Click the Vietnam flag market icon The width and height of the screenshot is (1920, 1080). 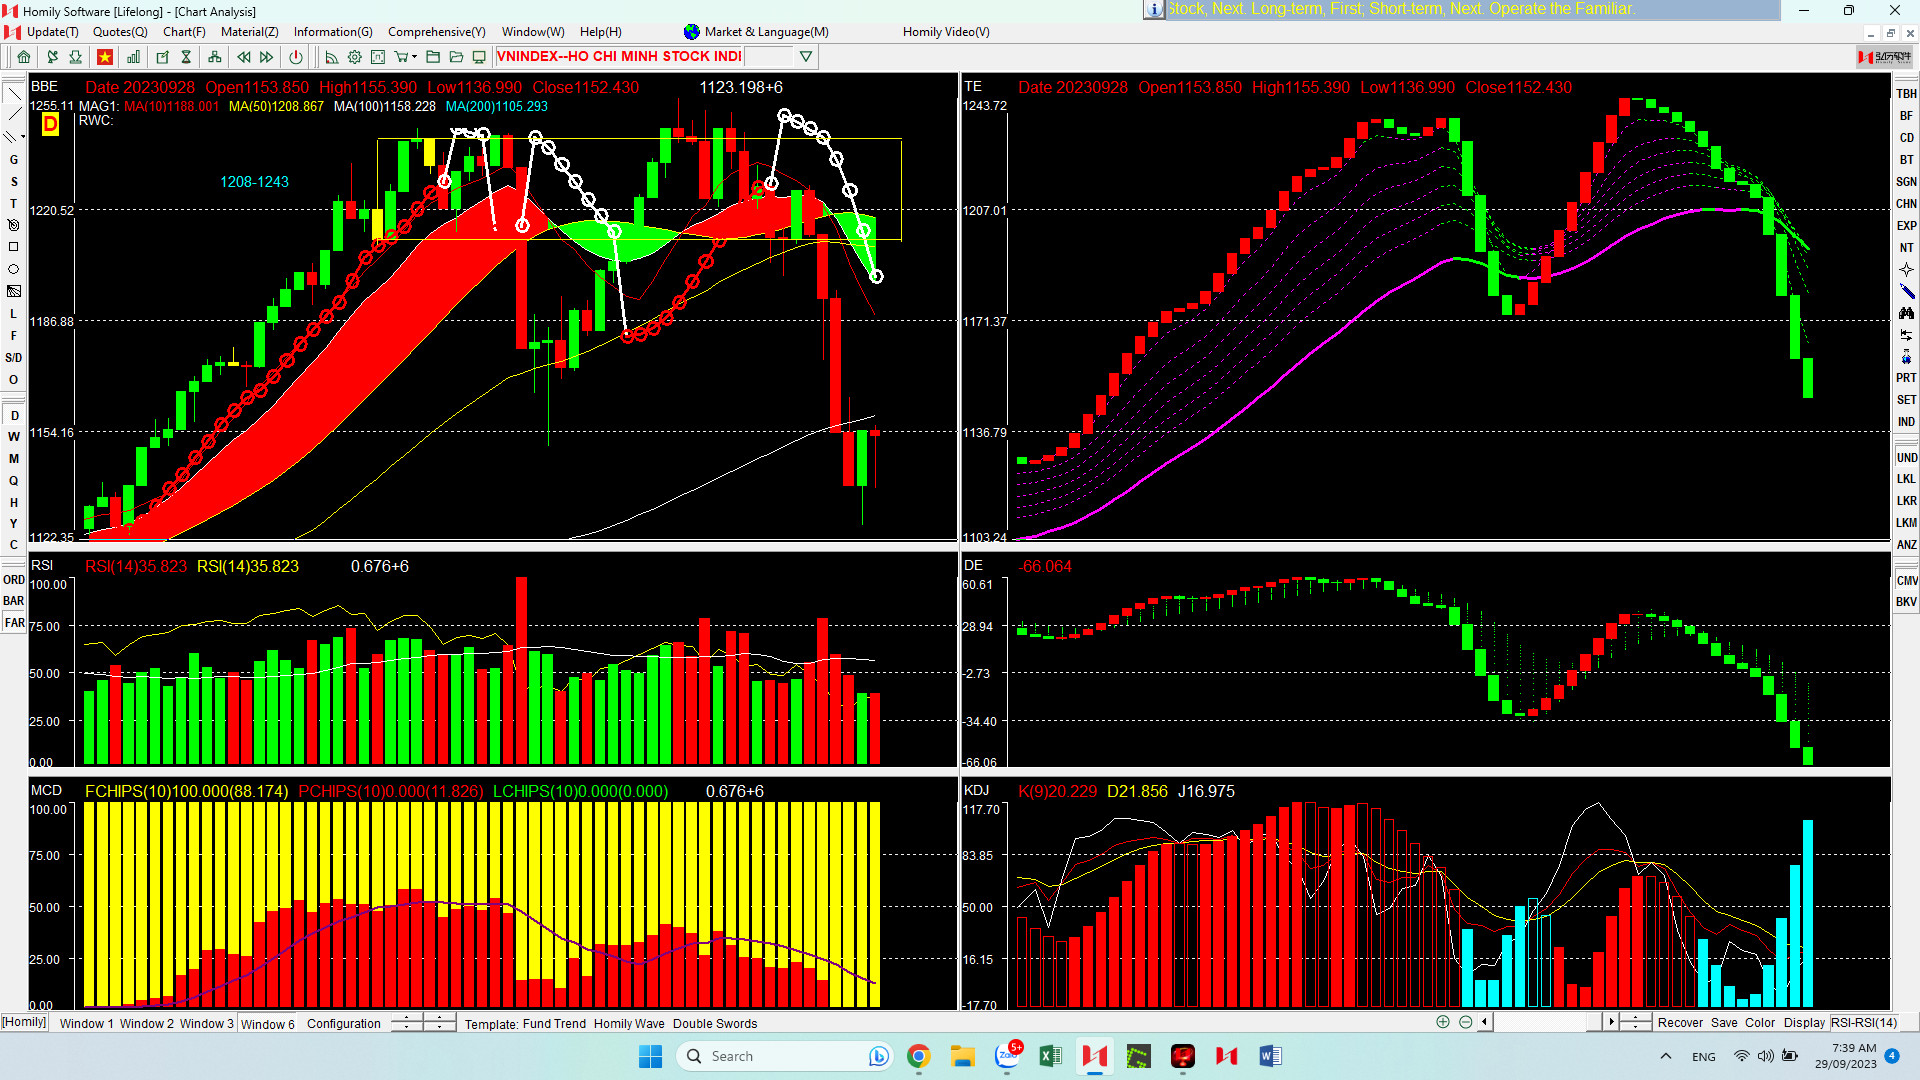(x=104, y=57)
